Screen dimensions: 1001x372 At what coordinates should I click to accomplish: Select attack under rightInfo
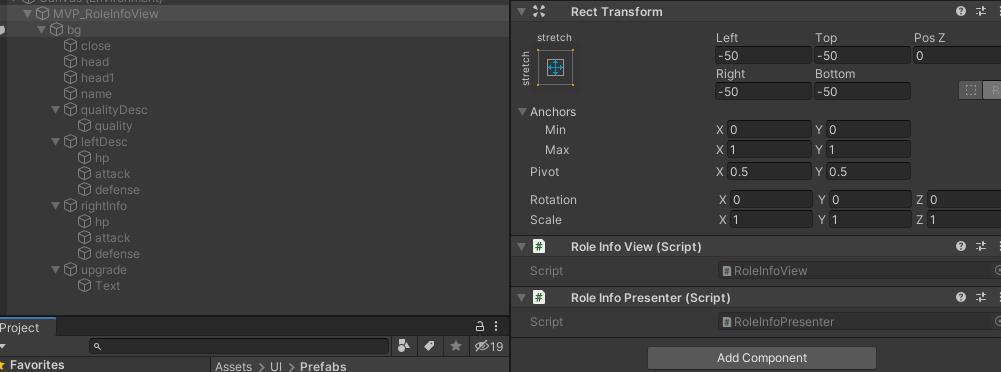point(112,237)
